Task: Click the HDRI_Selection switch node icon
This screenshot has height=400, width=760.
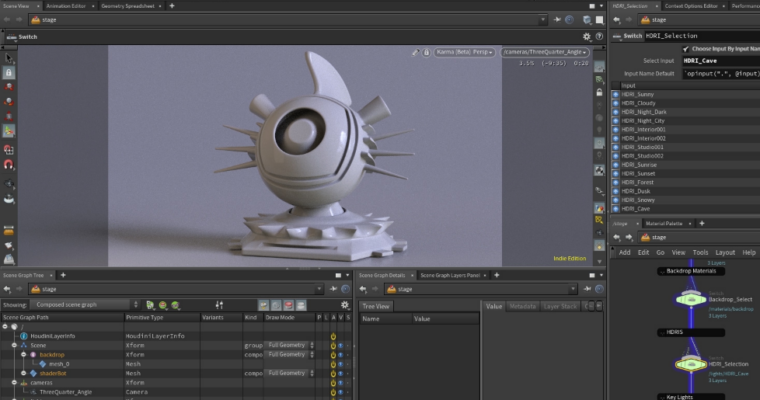Action: [x=689, y=364]
